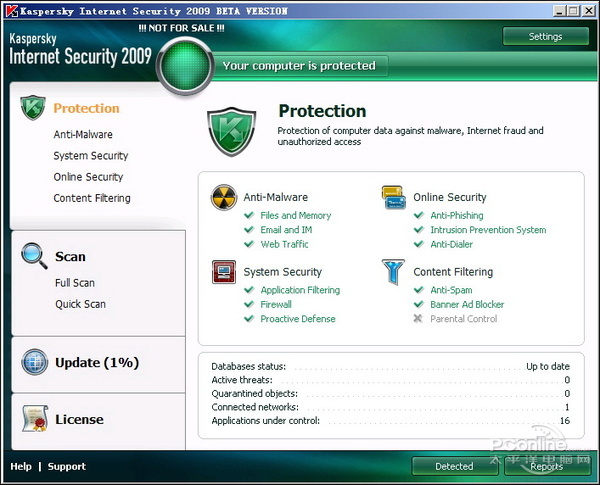The width and height of the screenshot is (600, 485).
Task: Open Files and Memory protection link
Action: coord(296,215)
